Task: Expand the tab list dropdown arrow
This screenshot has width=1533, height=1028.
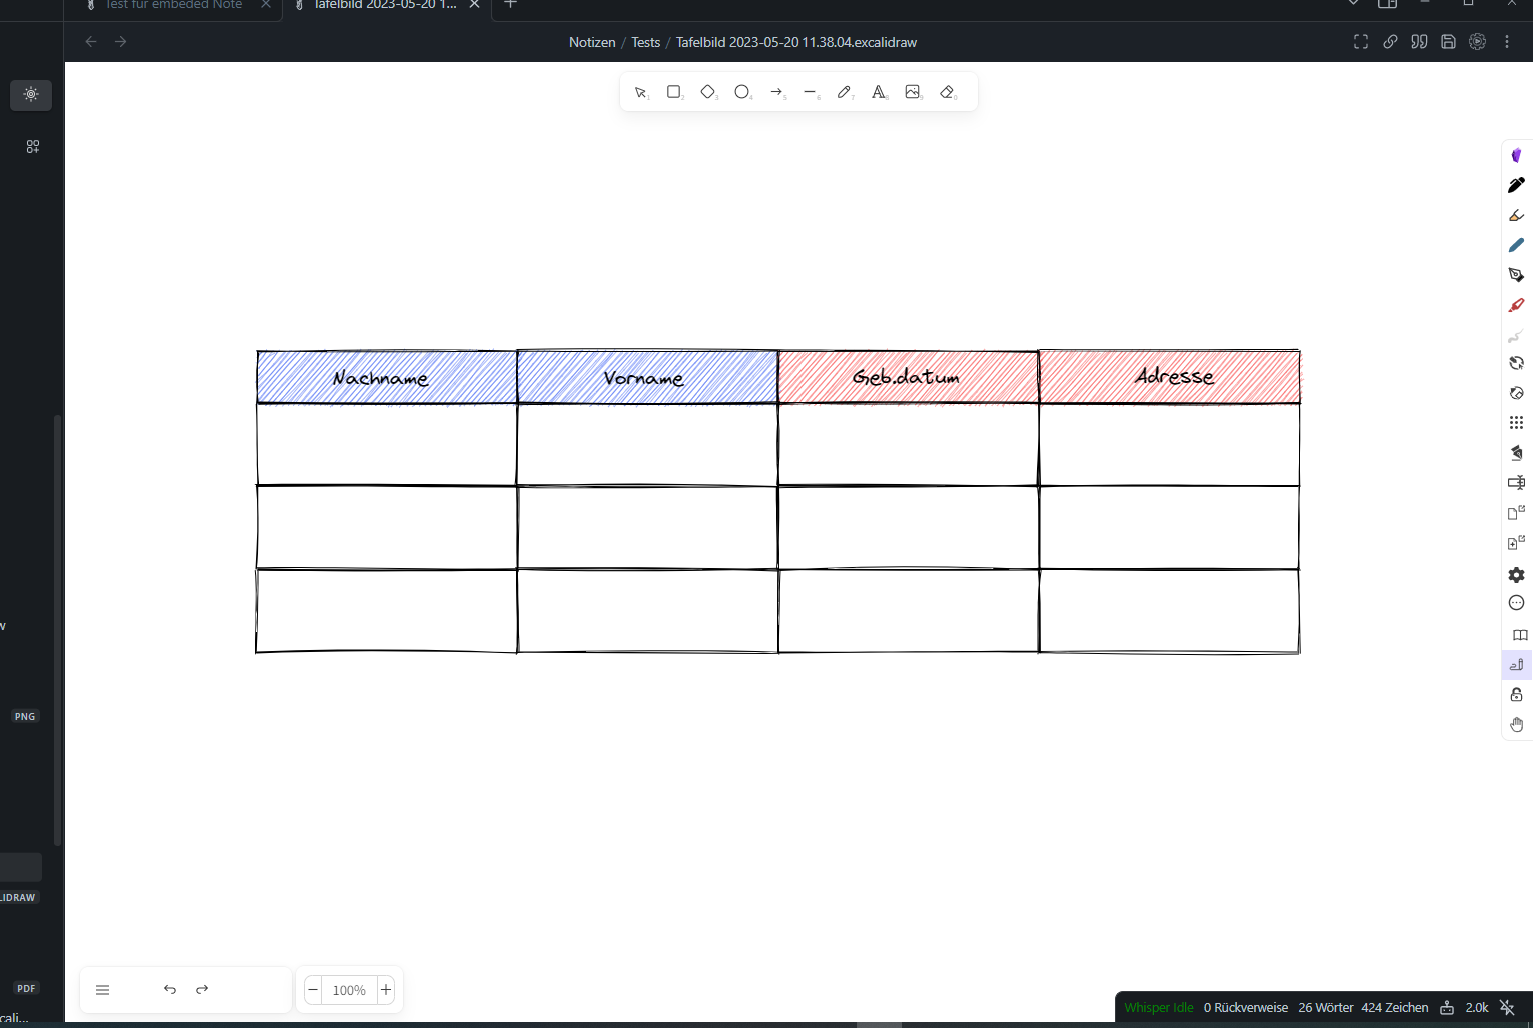Action: tap(1353, 4)
